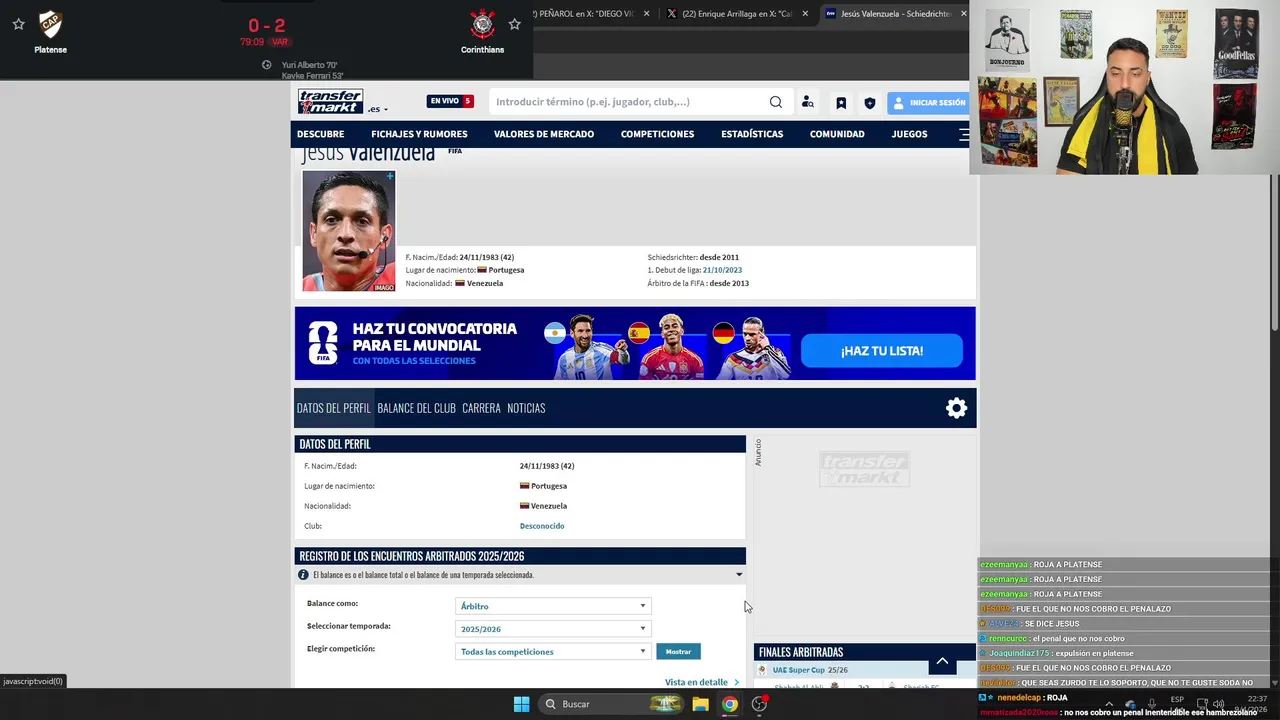The height and width of the screenshot is (720, 1280).
Task: Click the info icon beside balance note
Action: pos(303,575)
